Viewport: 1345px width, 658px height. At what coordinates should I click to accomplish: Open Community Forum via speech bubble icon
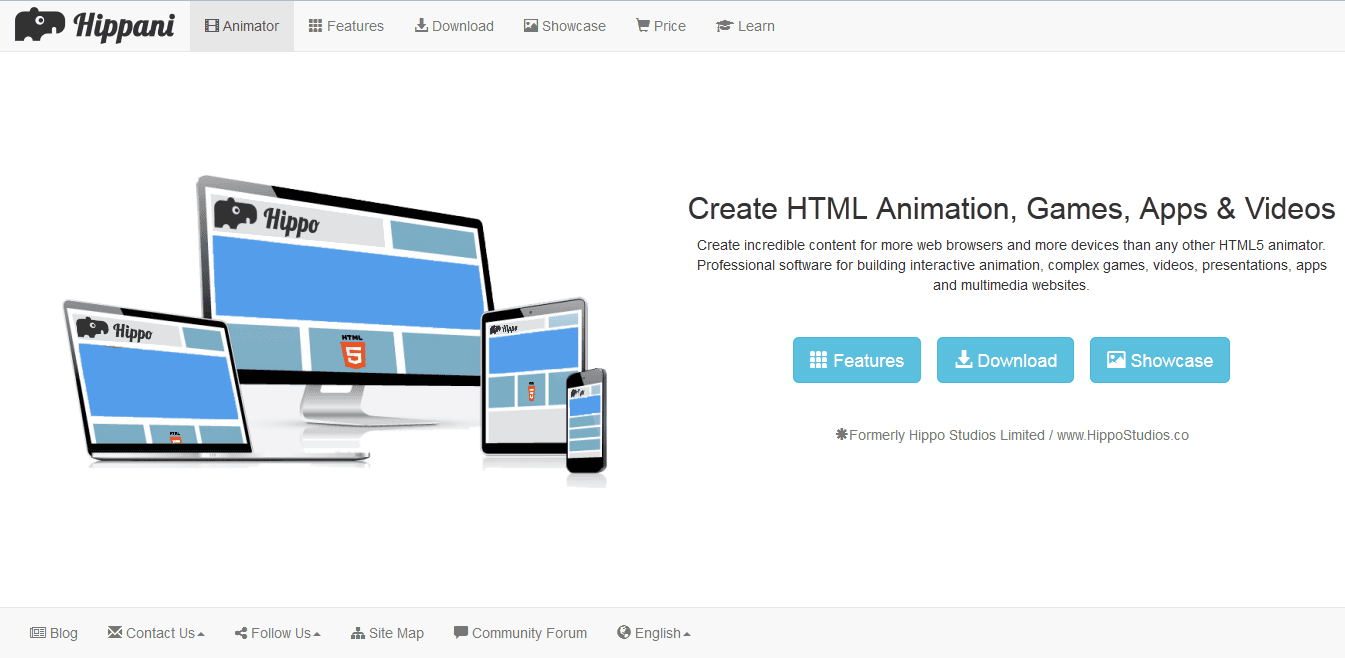click(x=461, y=633)
